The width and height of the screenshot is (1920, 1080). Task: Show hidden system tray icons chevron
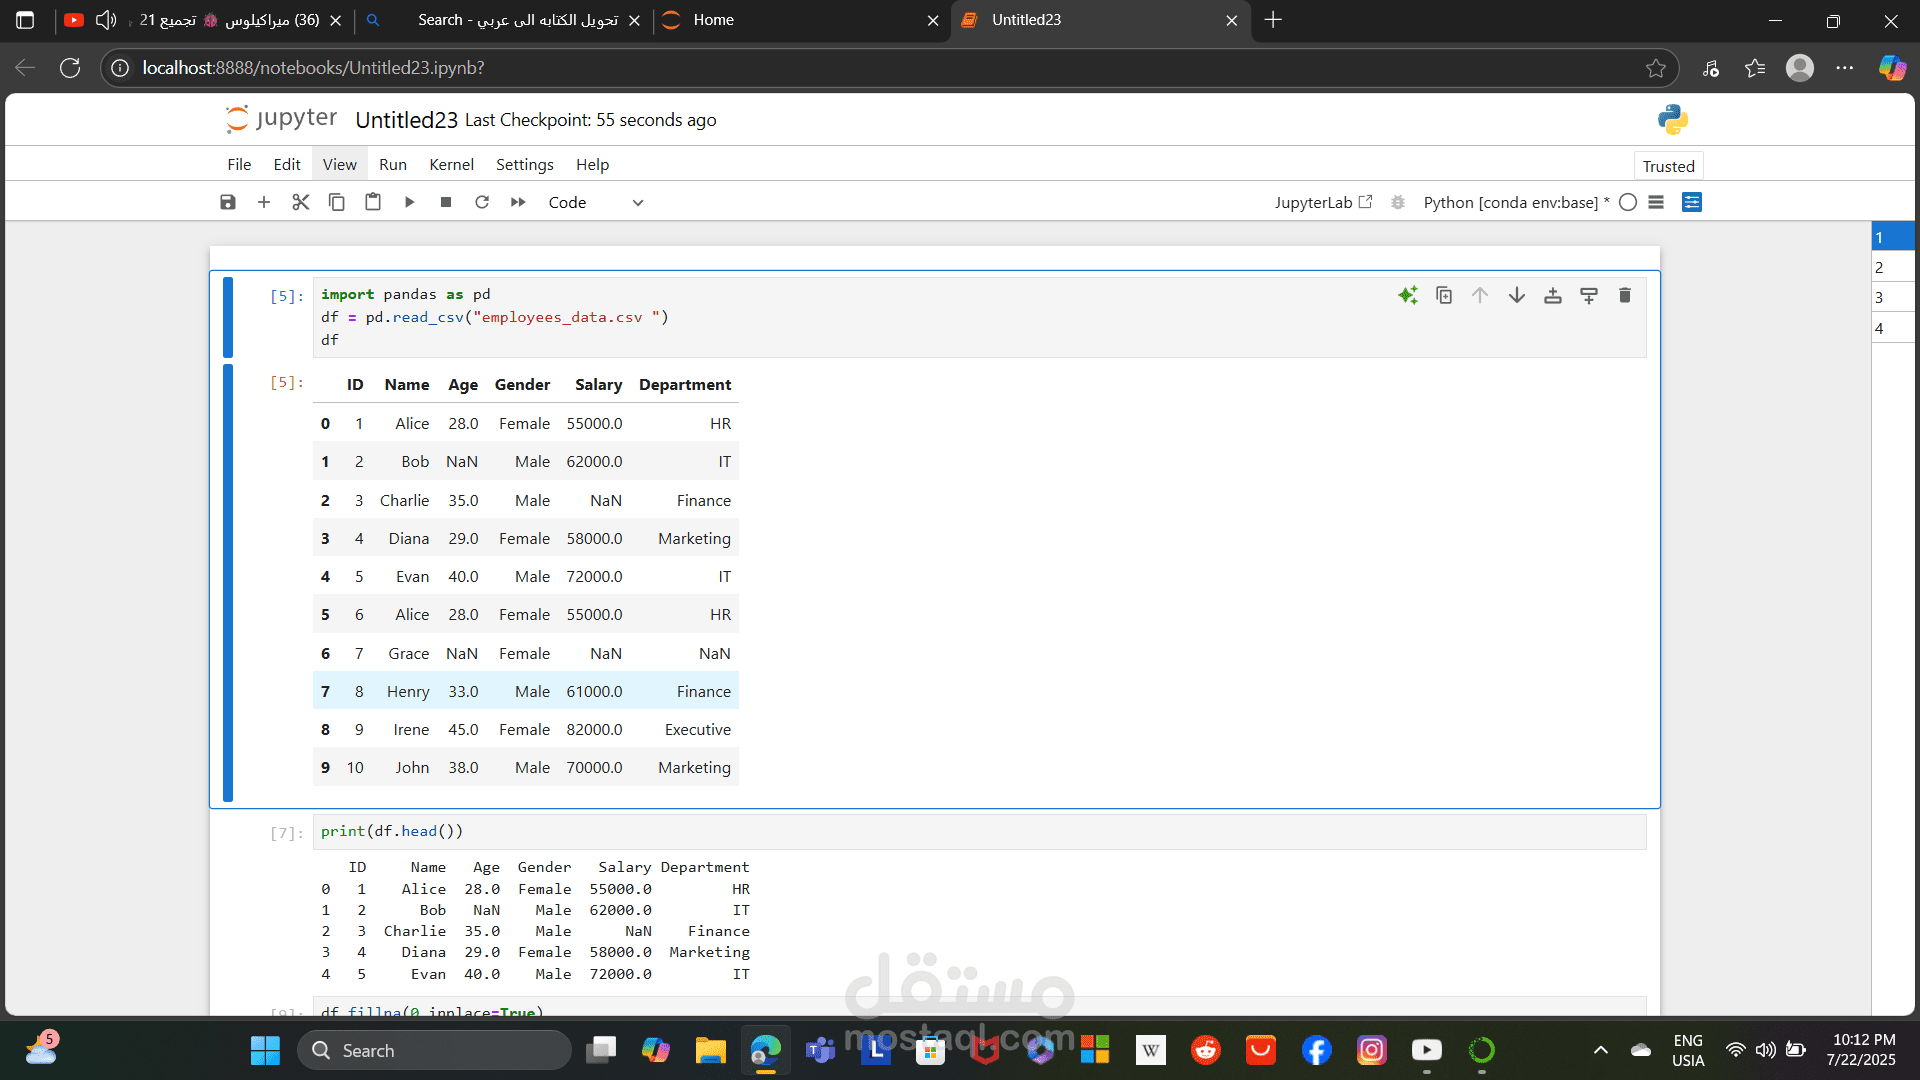coord(1600,1050)
